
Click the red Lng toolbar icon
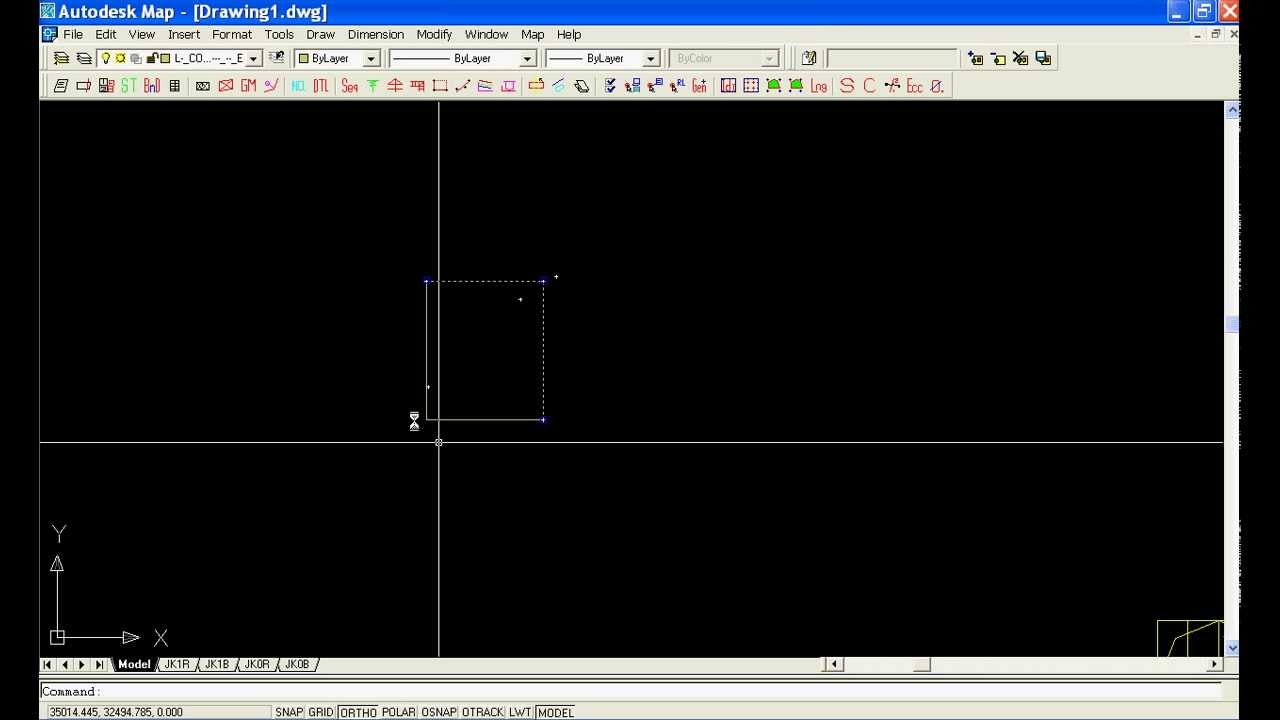[819, 86]
